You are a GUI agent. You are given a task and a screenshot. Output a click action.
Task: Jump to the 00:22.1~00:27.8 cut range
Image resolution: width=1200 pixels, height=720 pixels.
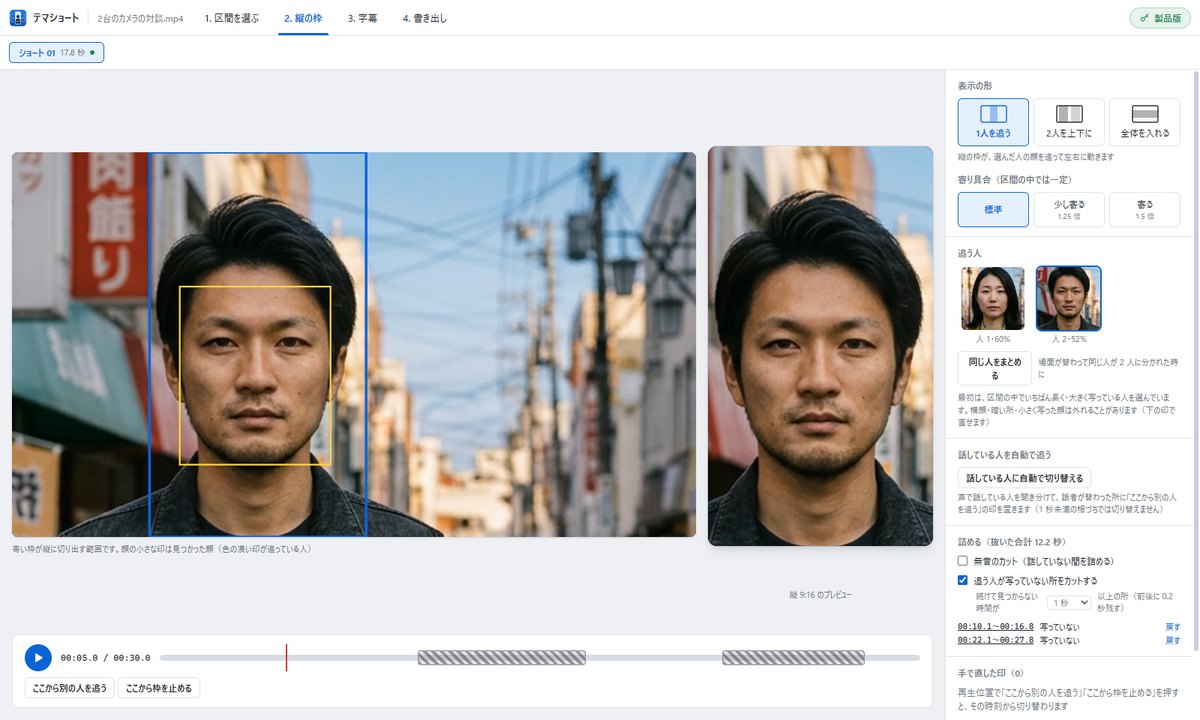pyautogui.click(x=995, y=640)
